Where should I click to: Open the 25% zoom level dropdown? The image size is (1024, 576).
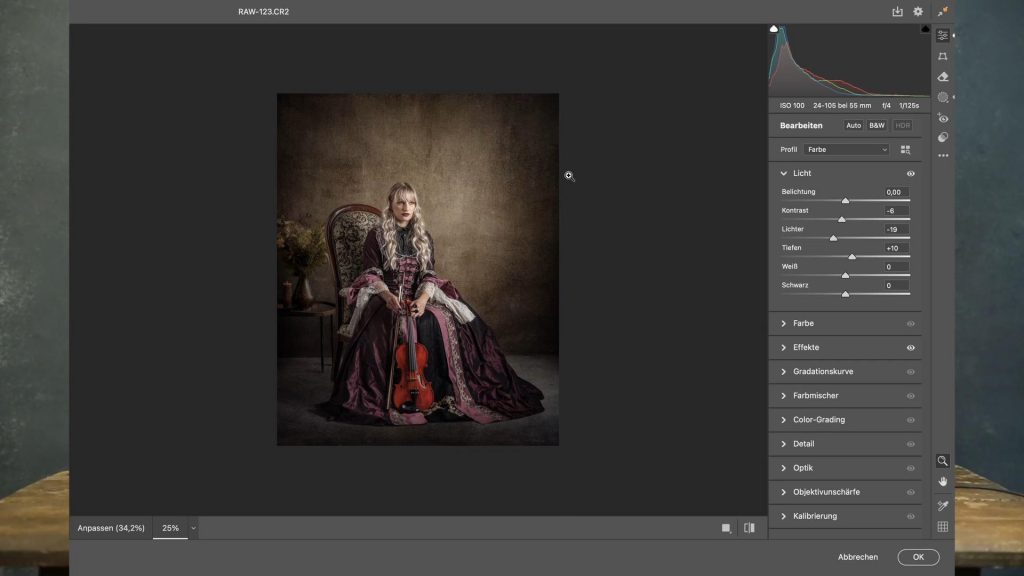click(x=193, y=528)
